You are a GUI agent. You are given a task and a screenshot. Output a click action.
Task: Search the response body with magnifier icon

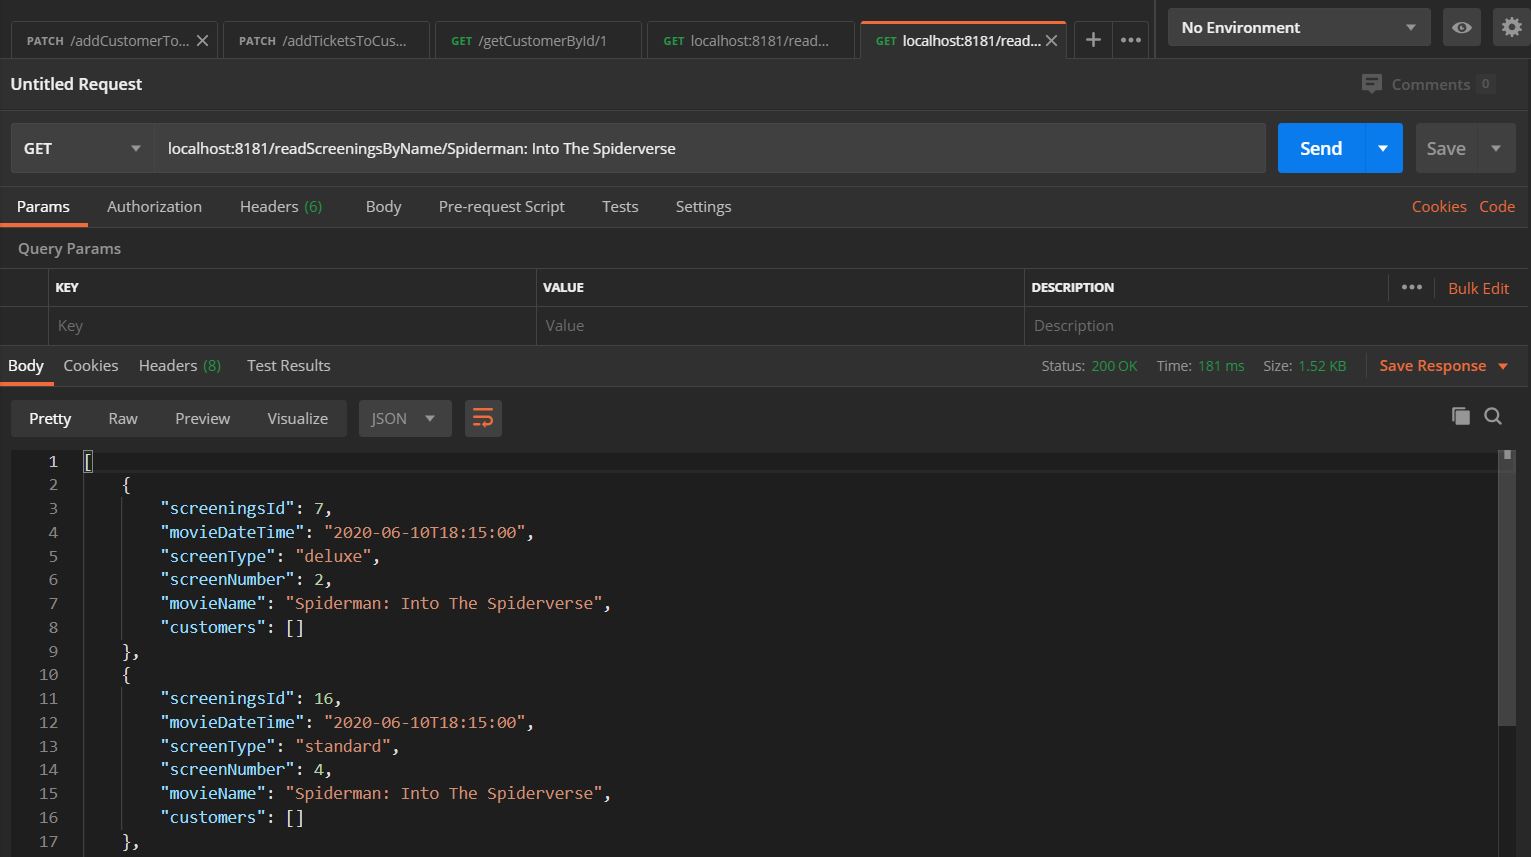click(x=1493, y=416)
